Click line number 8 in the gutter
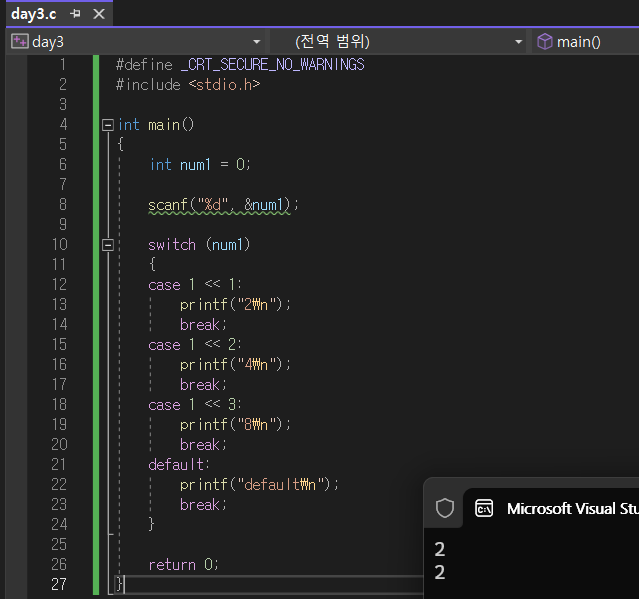 tap(63, 205)
